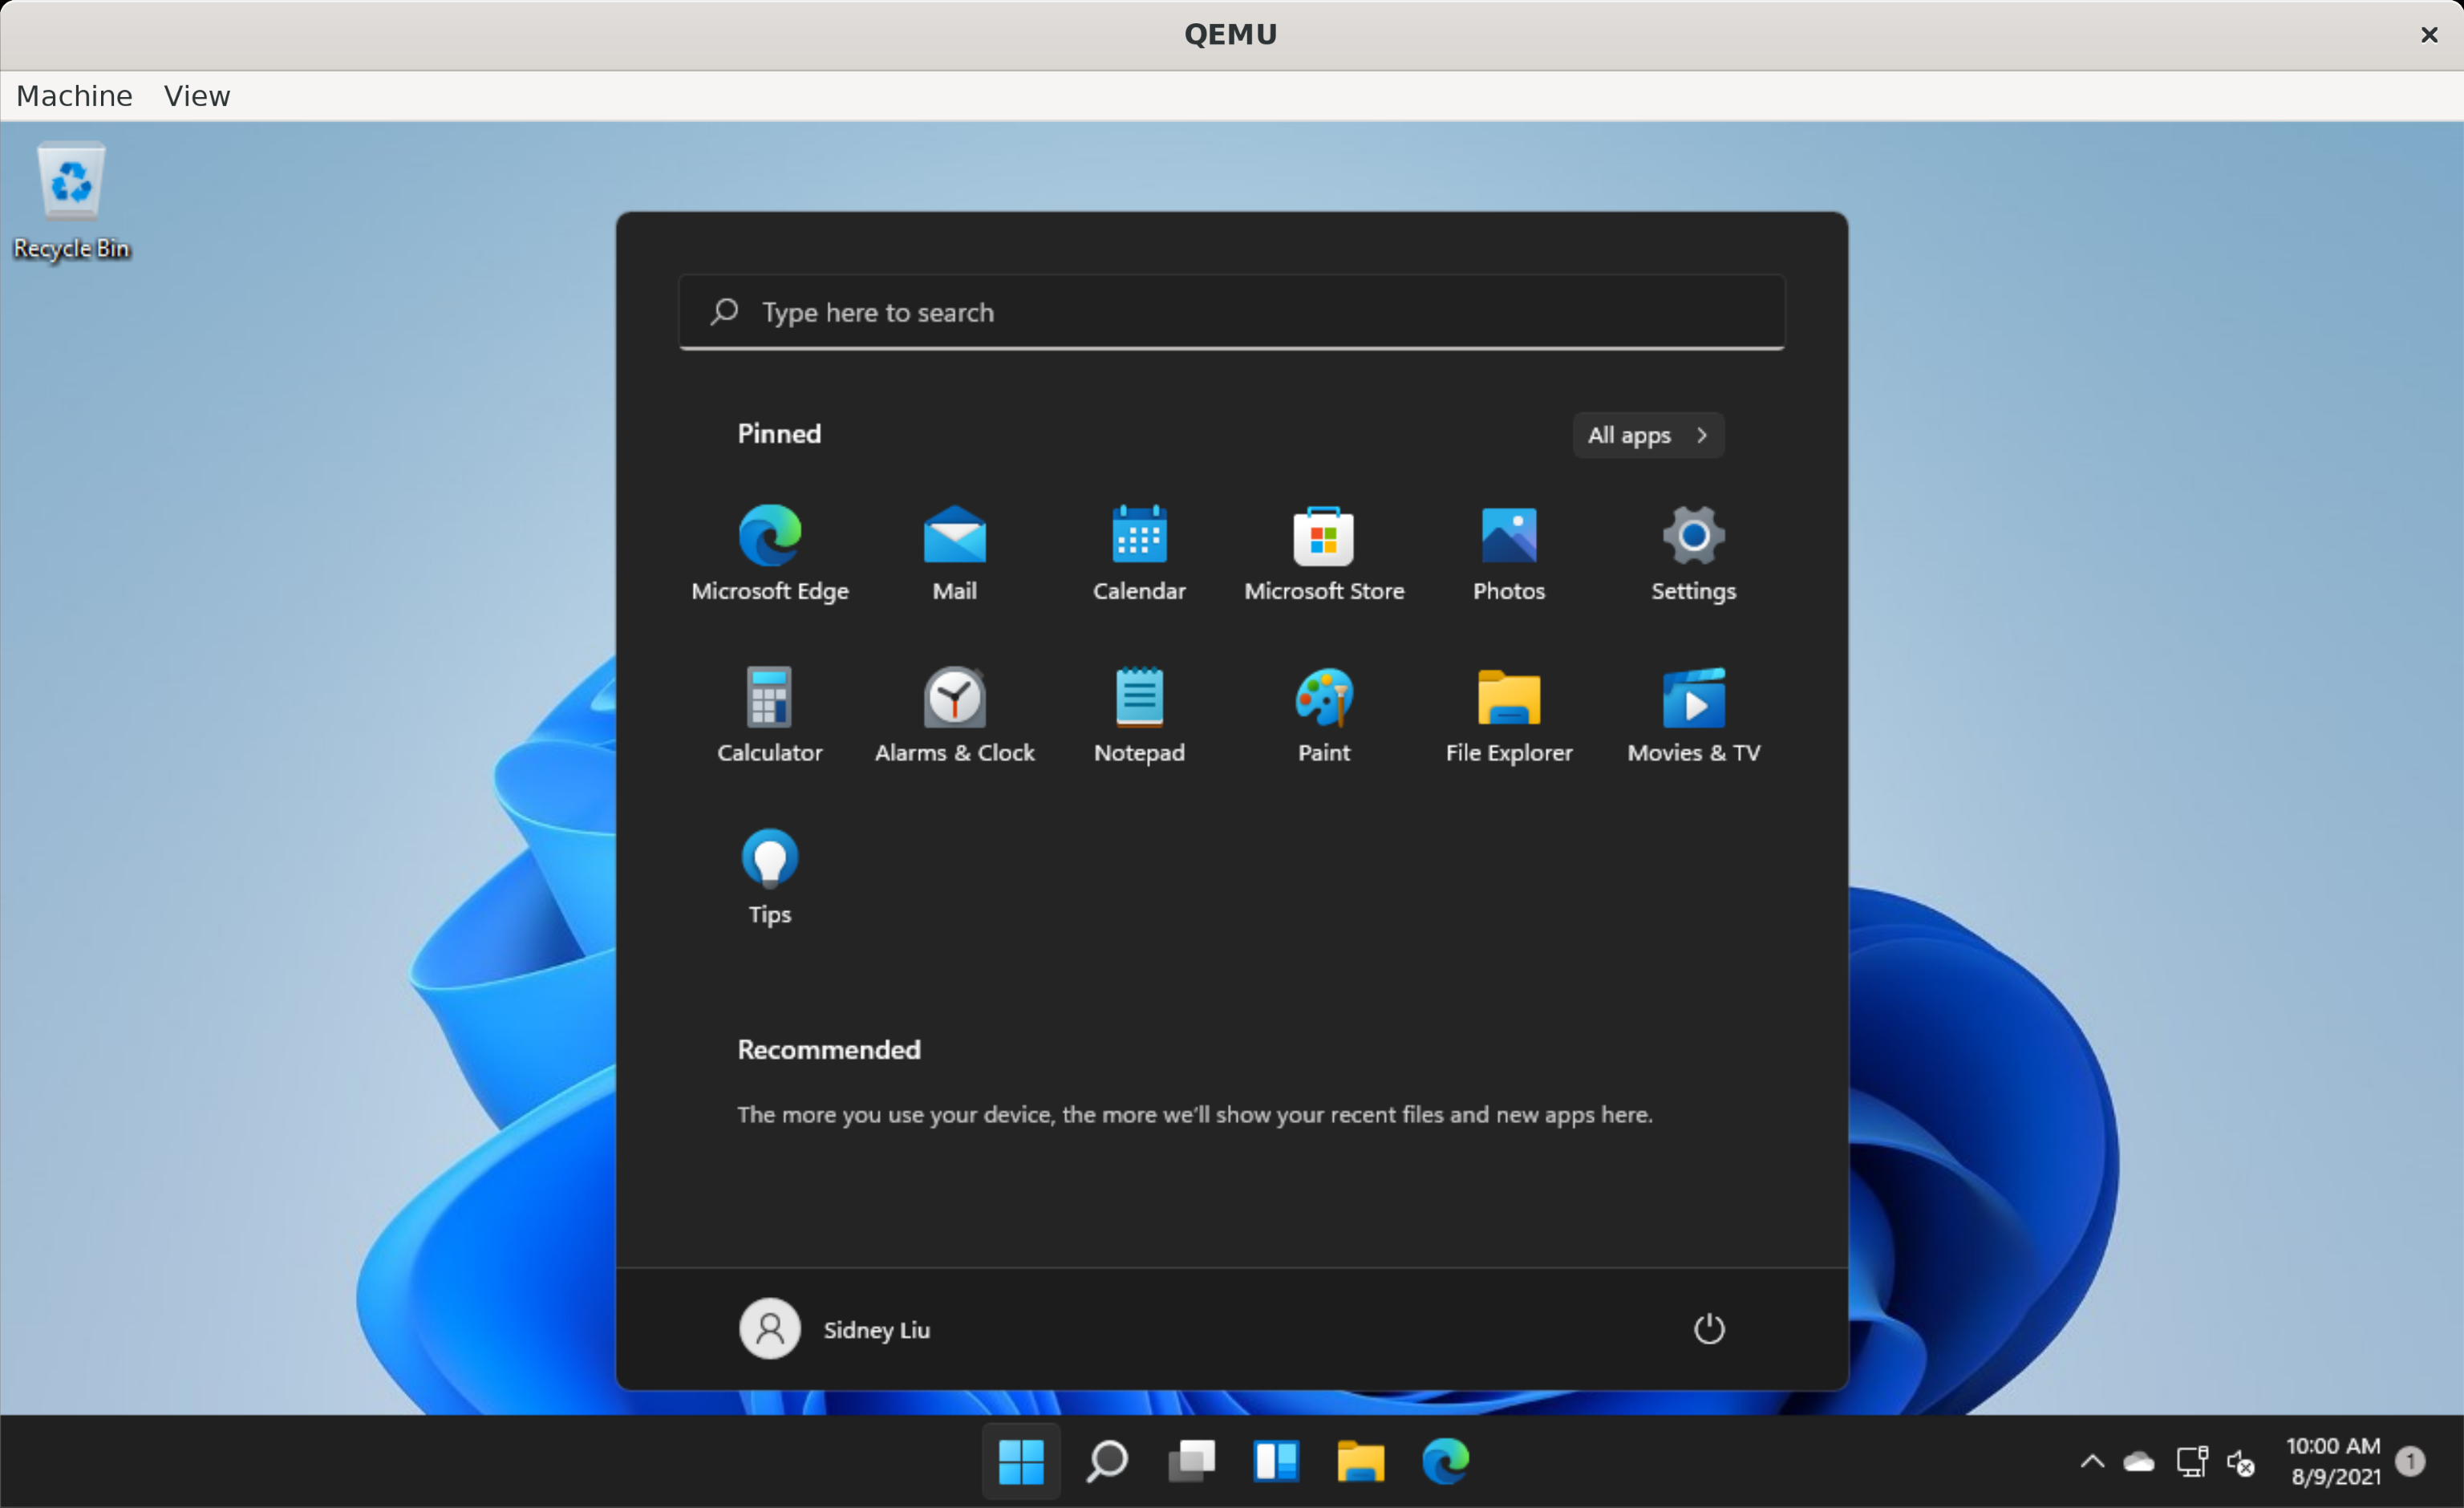The image size is (2464, 1508).
Task: Open the pinned Notepad app
Action: coord(1138,713)
